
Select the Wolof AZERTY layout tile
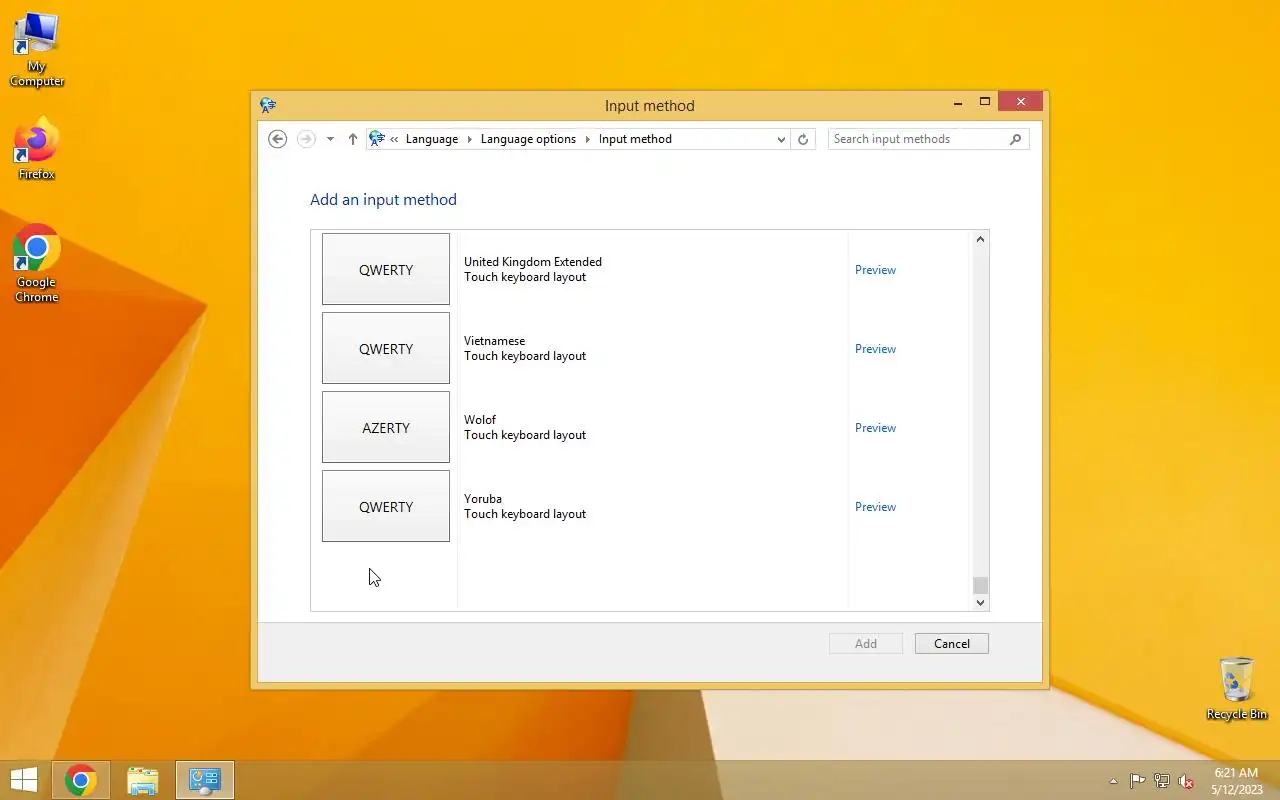point(386,427)
